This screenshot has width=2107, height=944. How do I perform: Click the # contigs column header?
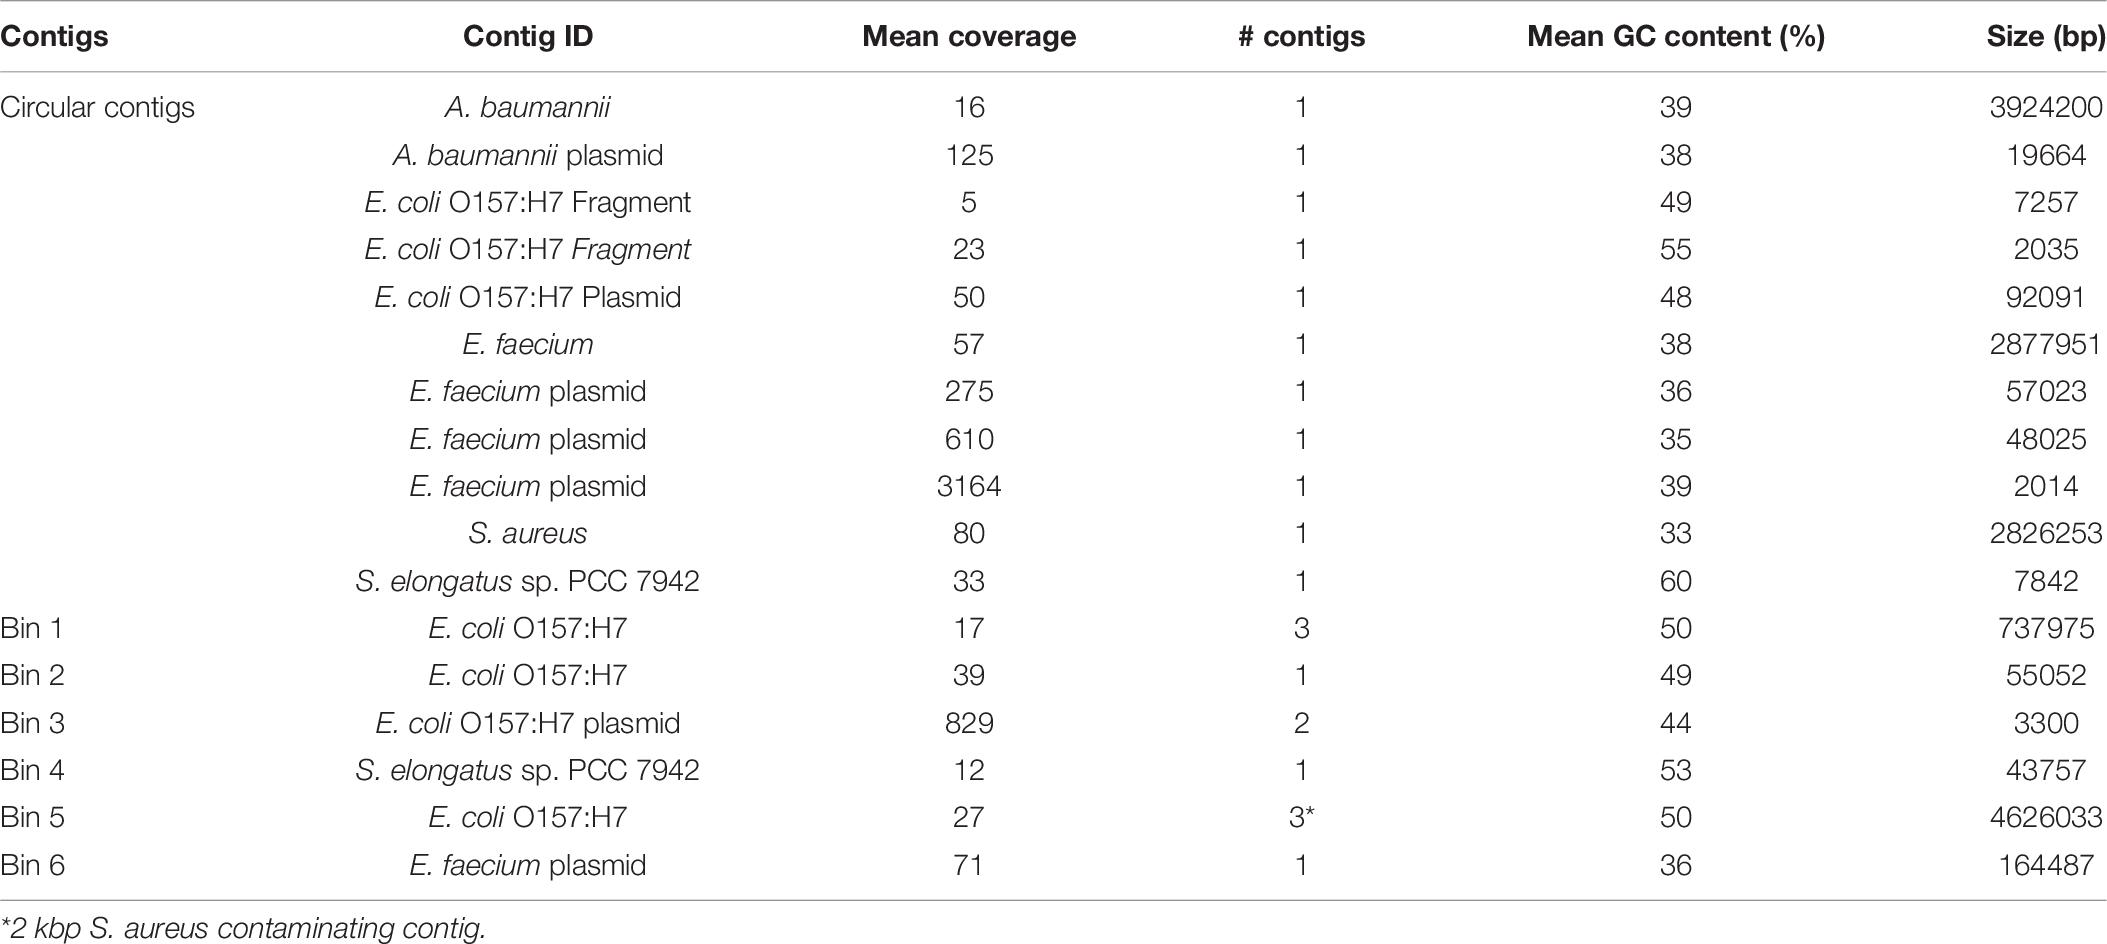point(1301,36)
